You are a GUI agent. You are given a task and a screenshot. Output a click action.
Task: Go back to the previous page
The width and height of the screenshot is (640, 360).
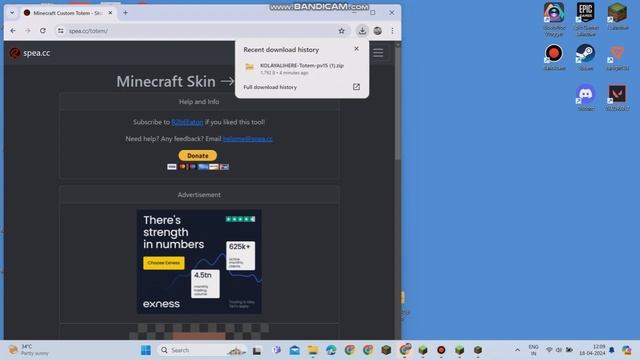point(13,31)
